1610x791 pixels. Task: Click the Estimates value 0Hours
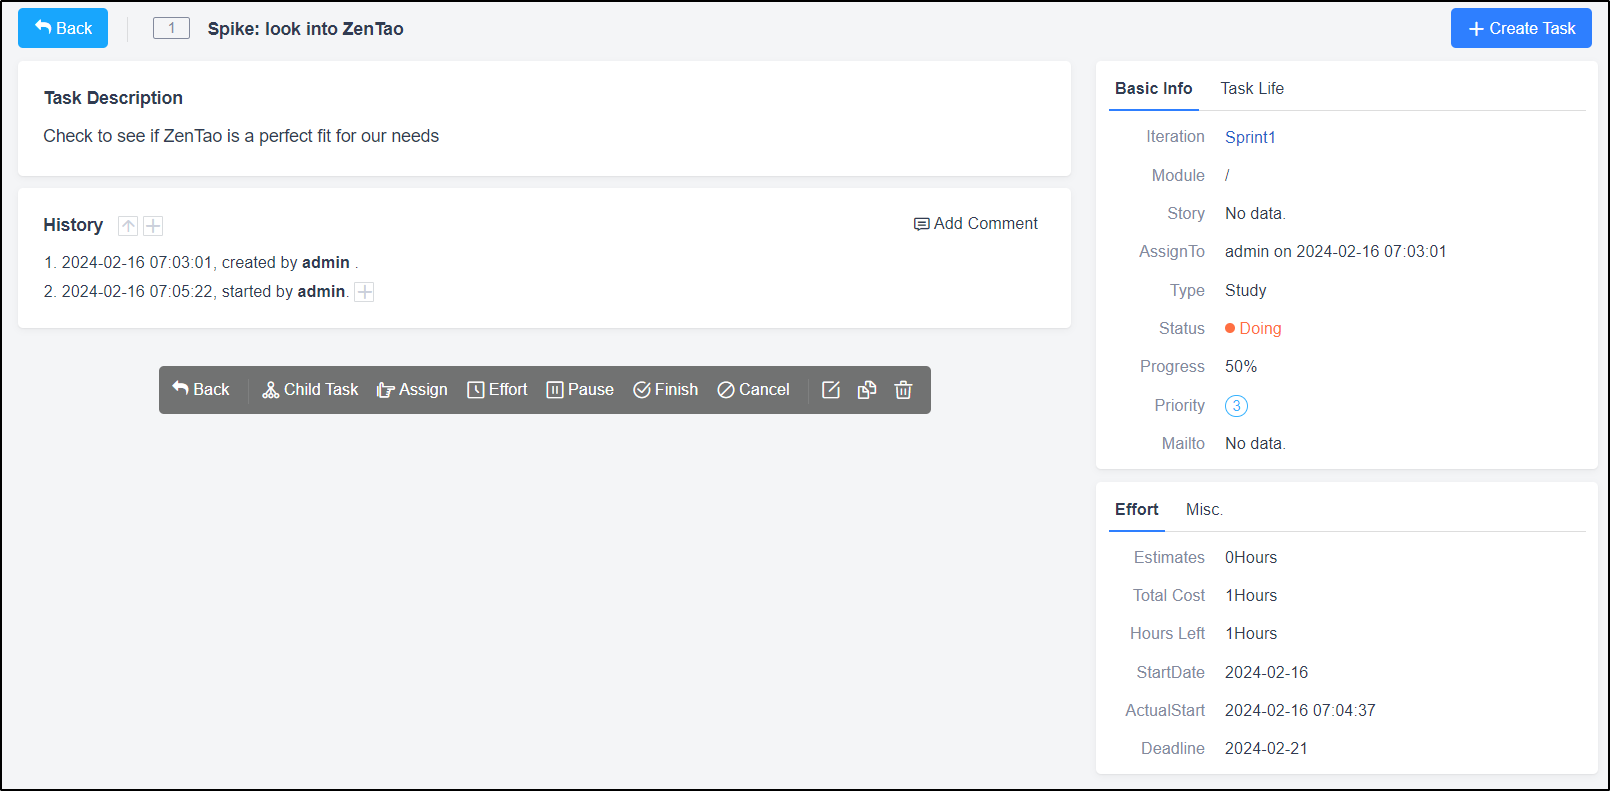click(x=1251, y=557)
